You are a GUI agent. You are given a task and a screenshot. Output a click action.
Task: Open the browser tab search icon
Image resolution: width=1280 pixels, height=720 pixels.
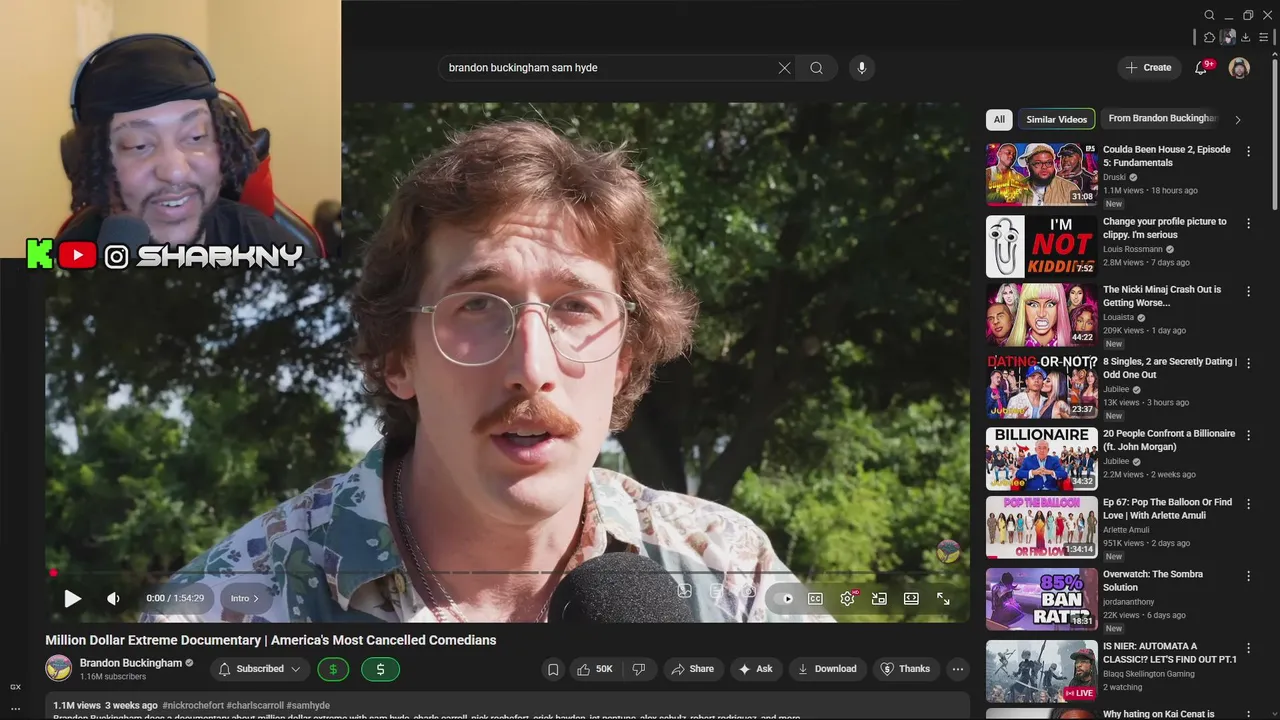[x=1209, y=15]
